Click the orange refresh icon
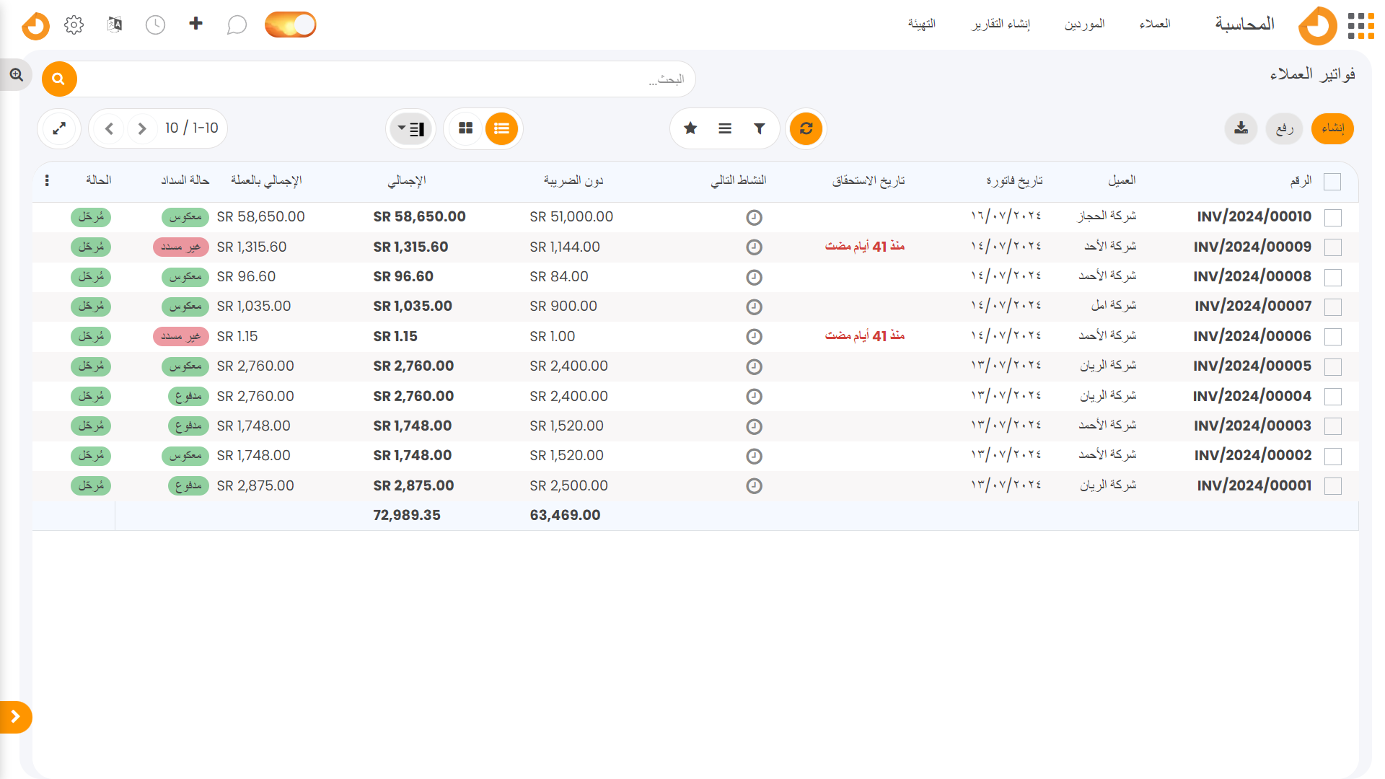 click(806, 128)
